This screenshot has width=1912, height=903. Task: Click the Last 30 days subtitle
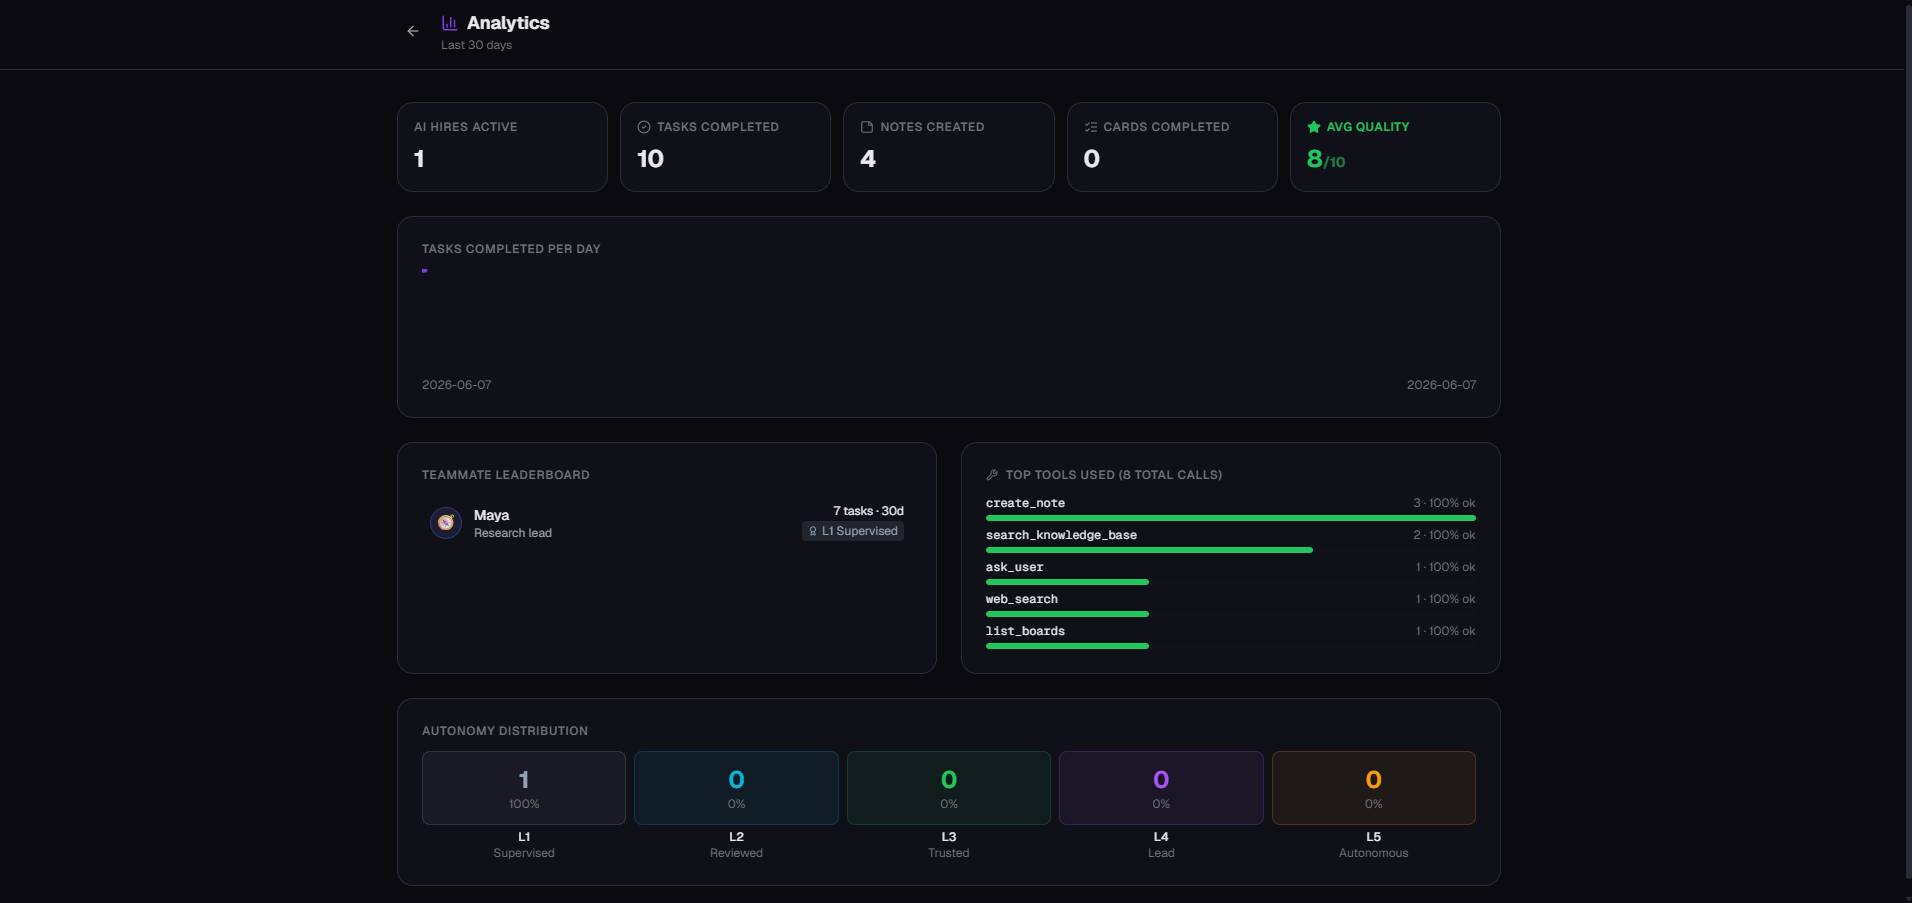click(x=476, y=45)
